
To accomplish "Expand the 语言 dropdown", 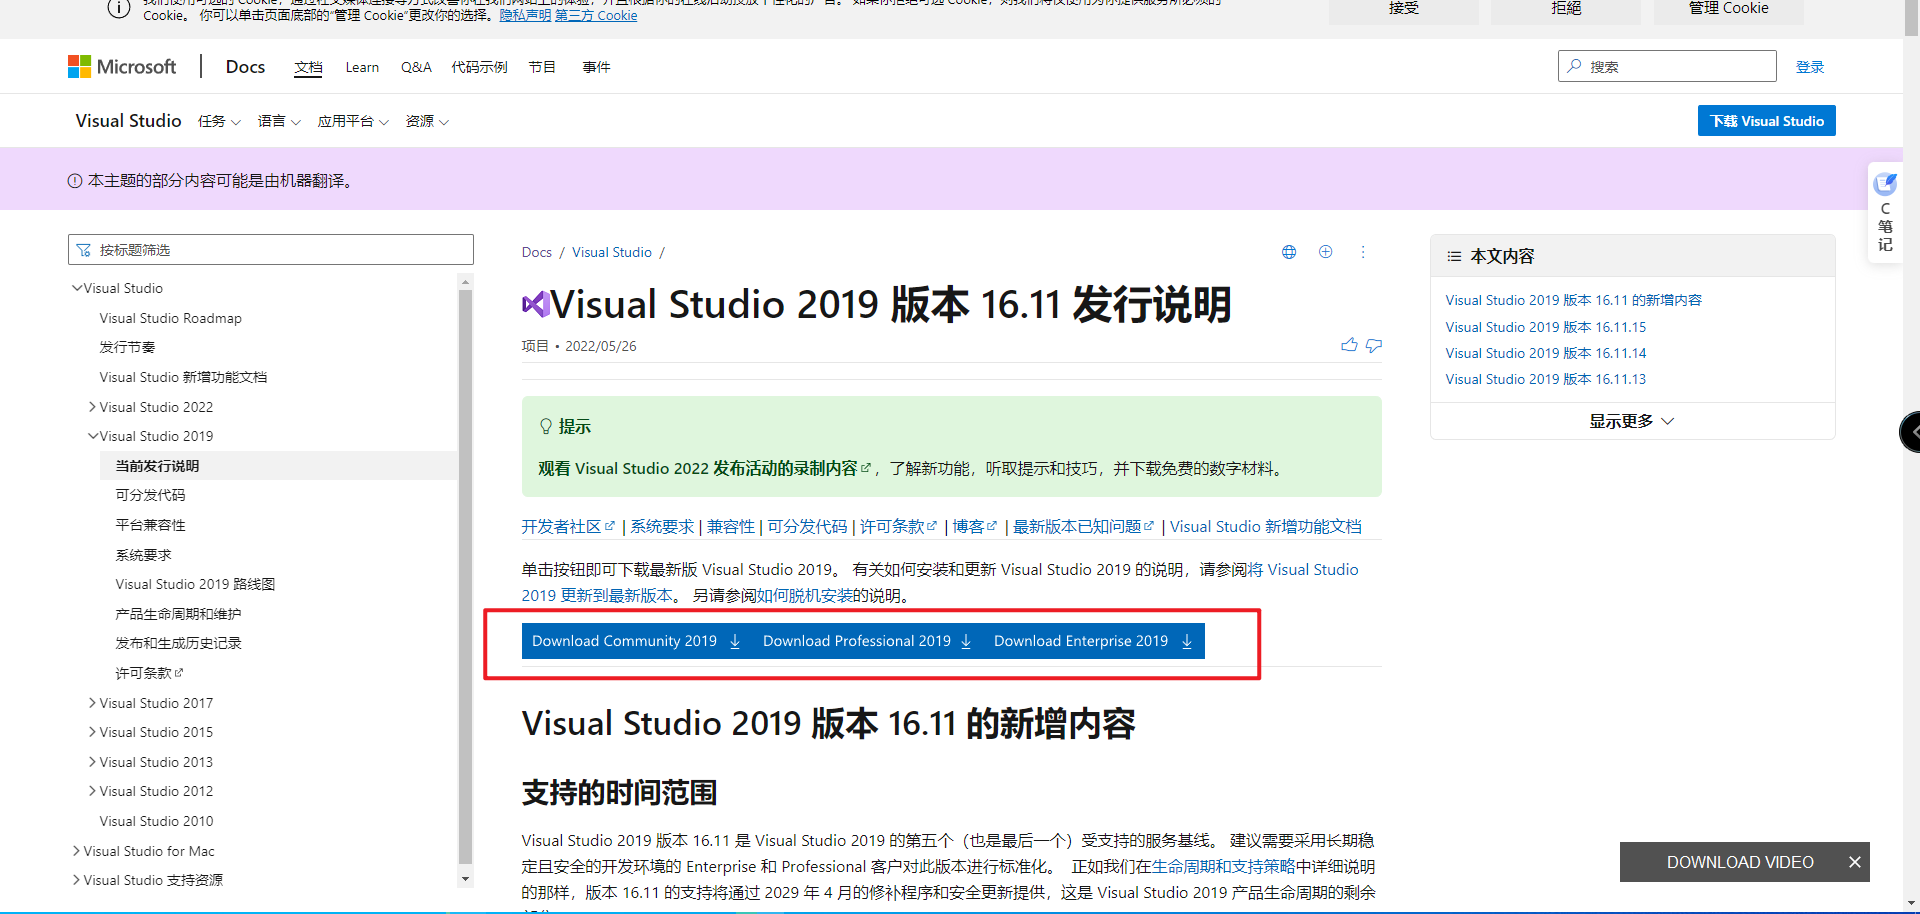I will click(x=279, y=121).
